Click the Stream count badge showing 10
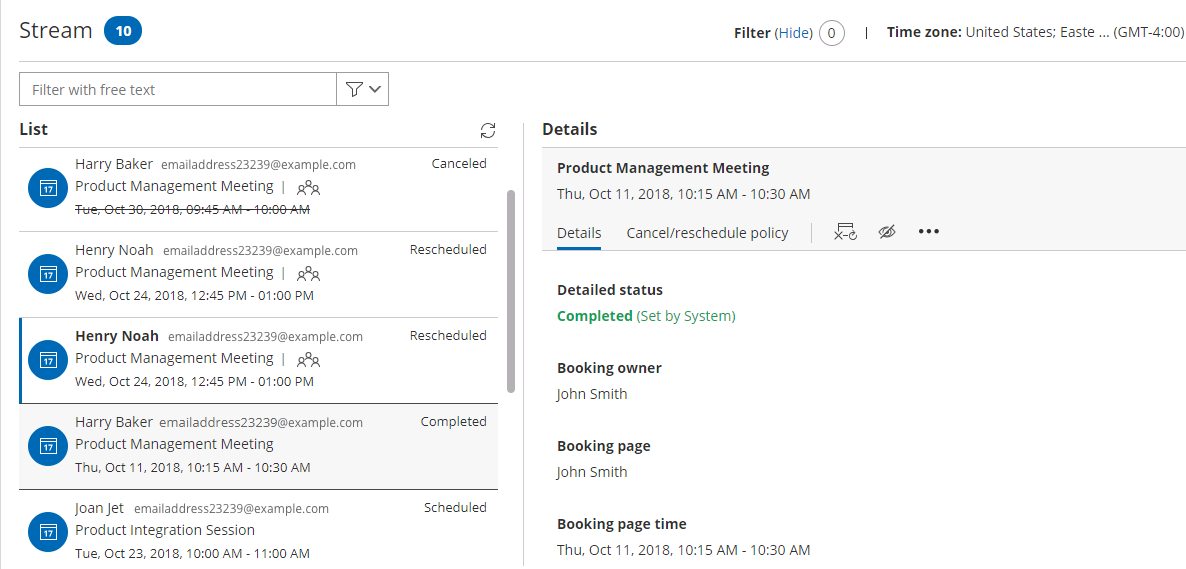Viewport: 1186px width, 569px height. tap(123, 31)
